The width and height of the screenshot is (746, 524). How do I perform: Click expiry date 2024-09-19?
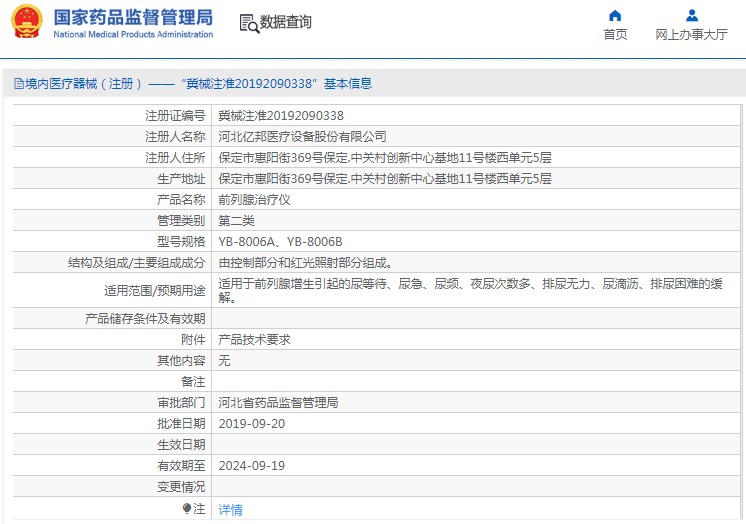point(252,465)
